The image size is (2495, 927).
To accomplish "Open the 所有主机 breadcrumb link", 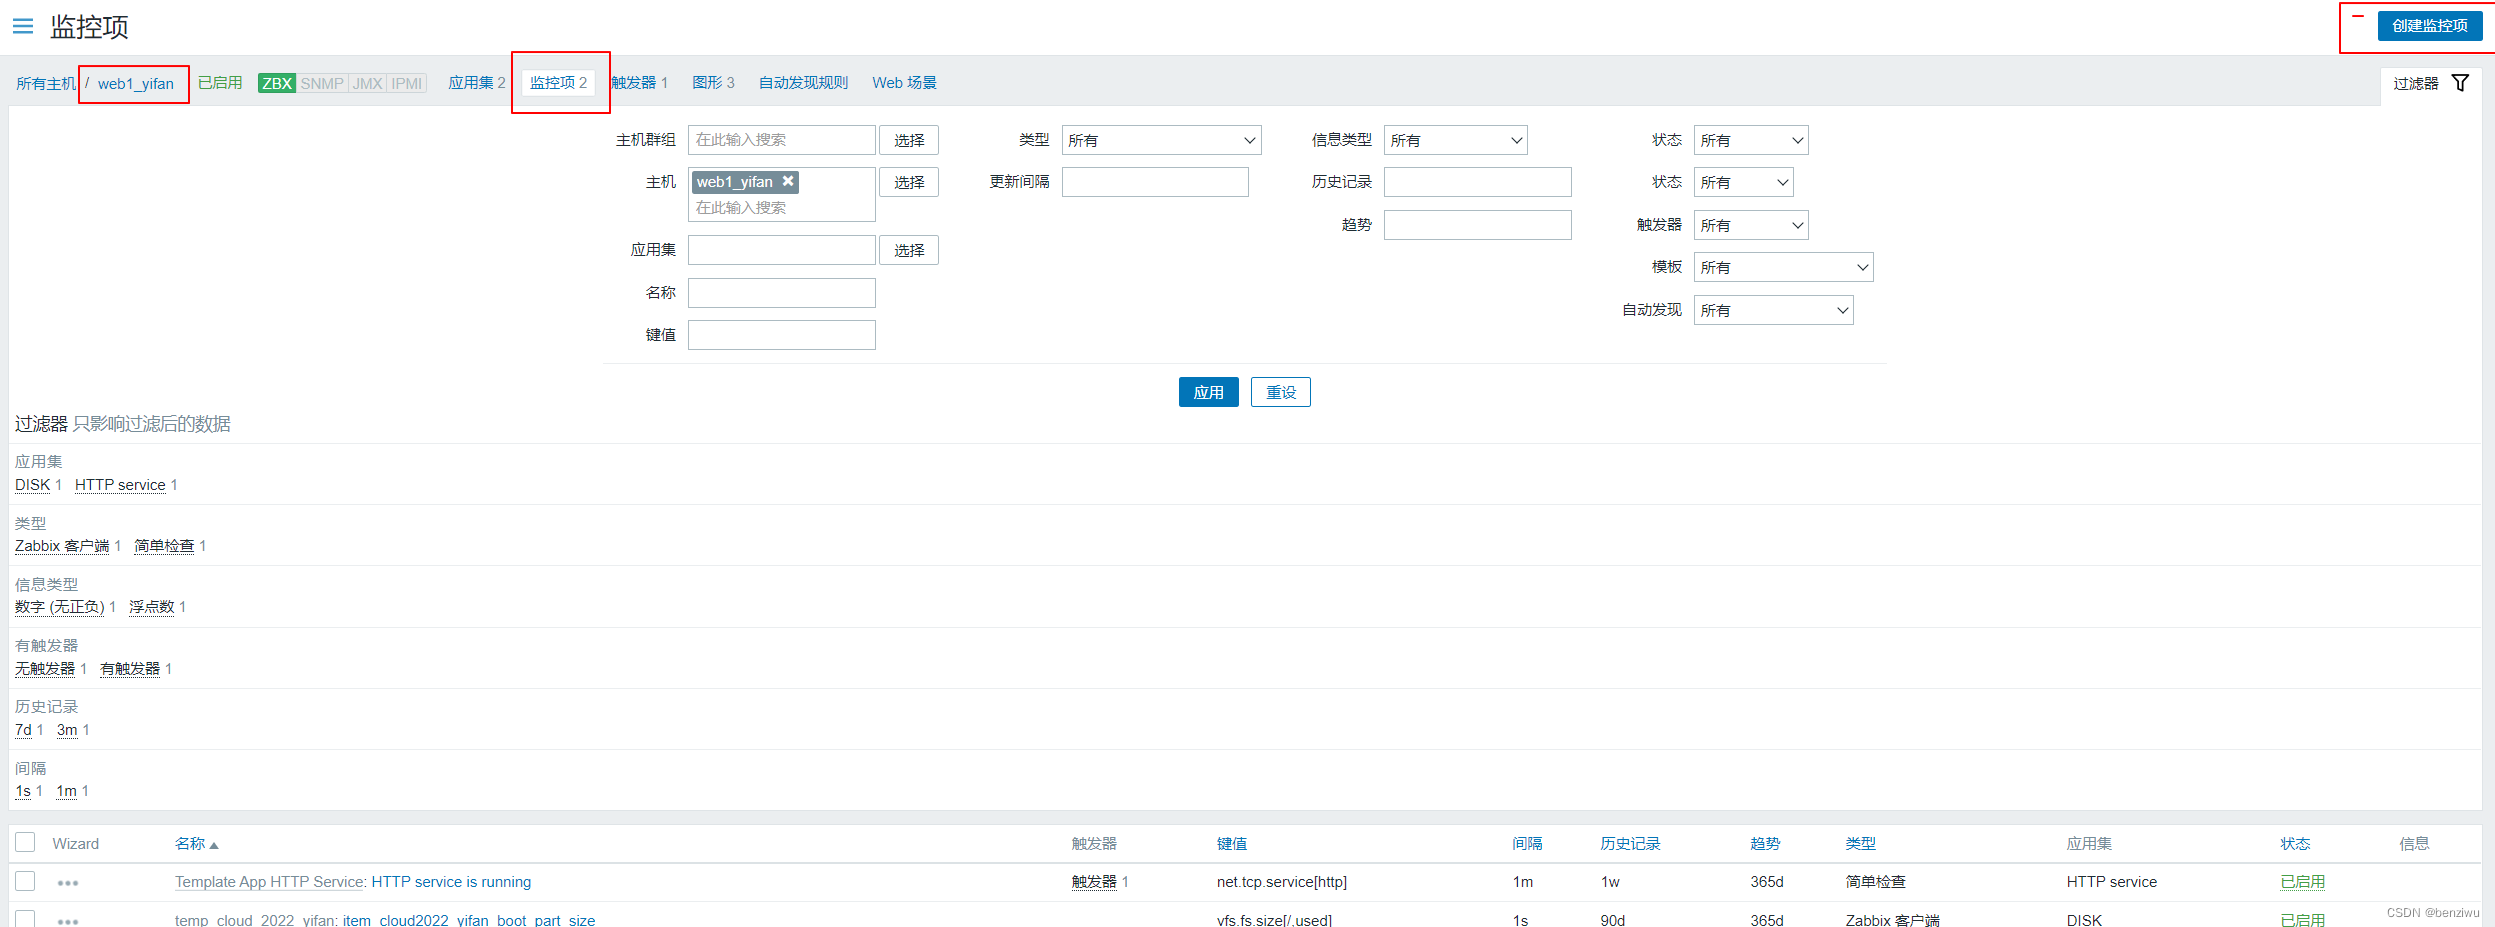I will [46, 84].
